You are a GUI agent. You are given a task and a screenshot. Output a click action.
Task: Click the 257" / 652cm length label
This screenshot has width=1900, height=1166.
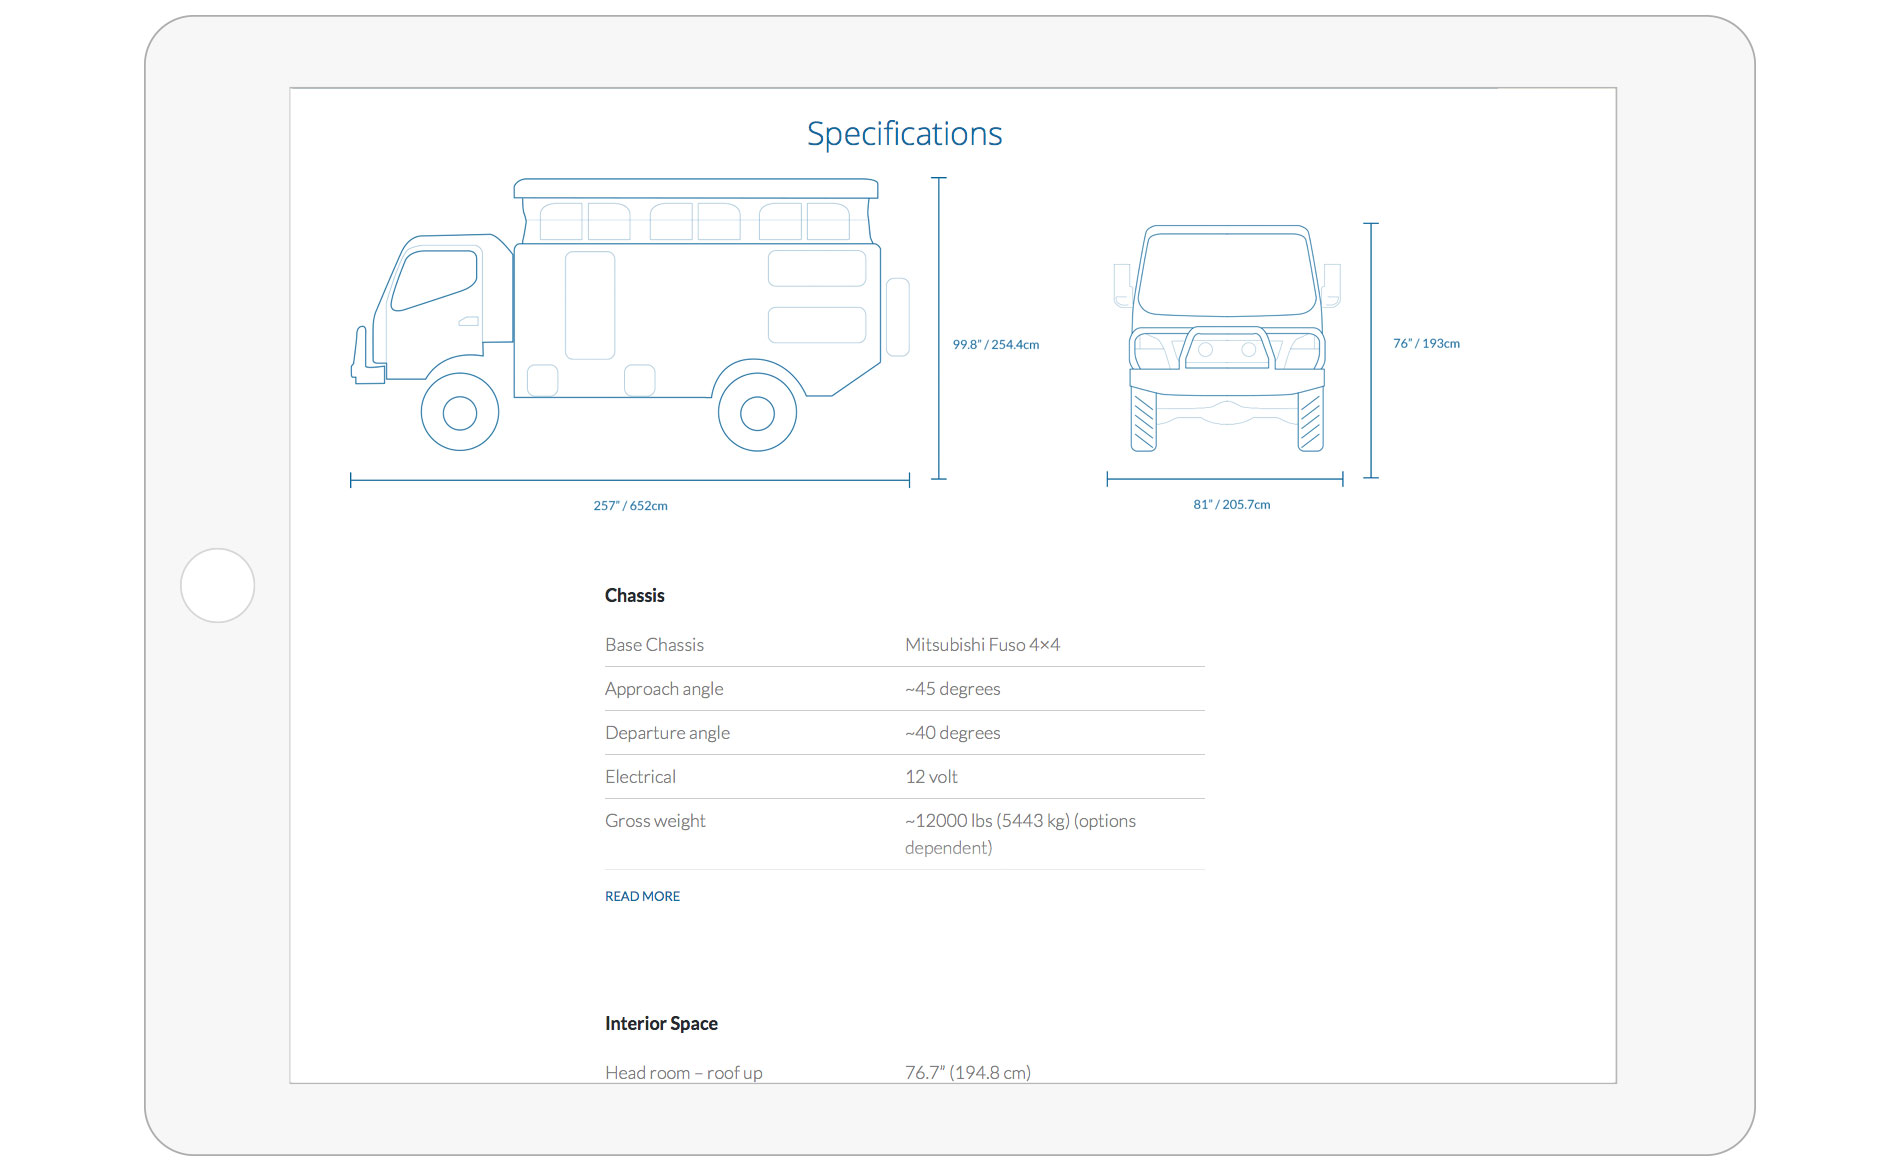coord(630,506)
